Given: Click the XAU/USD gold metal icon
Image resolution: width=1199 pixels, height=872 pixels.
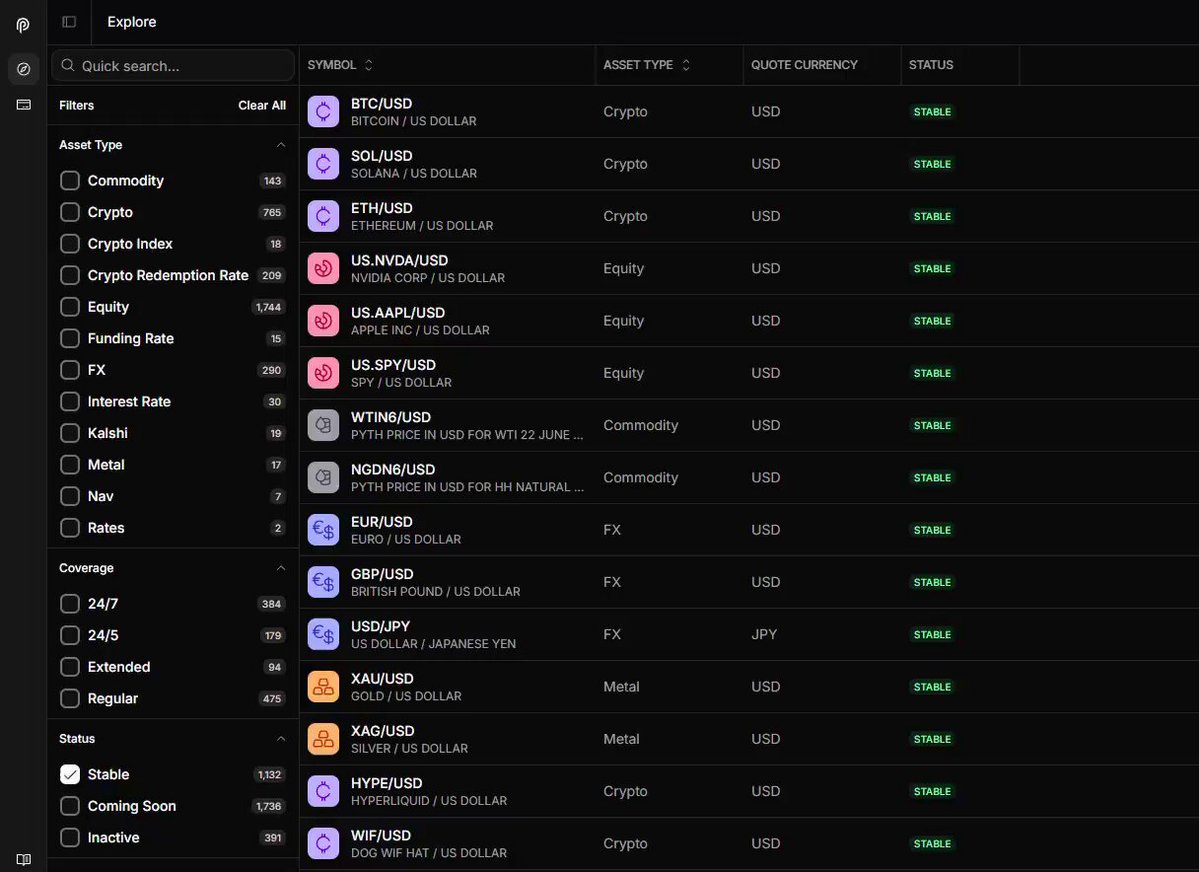Looking at the screenshot, I should [x=323, y=686].
